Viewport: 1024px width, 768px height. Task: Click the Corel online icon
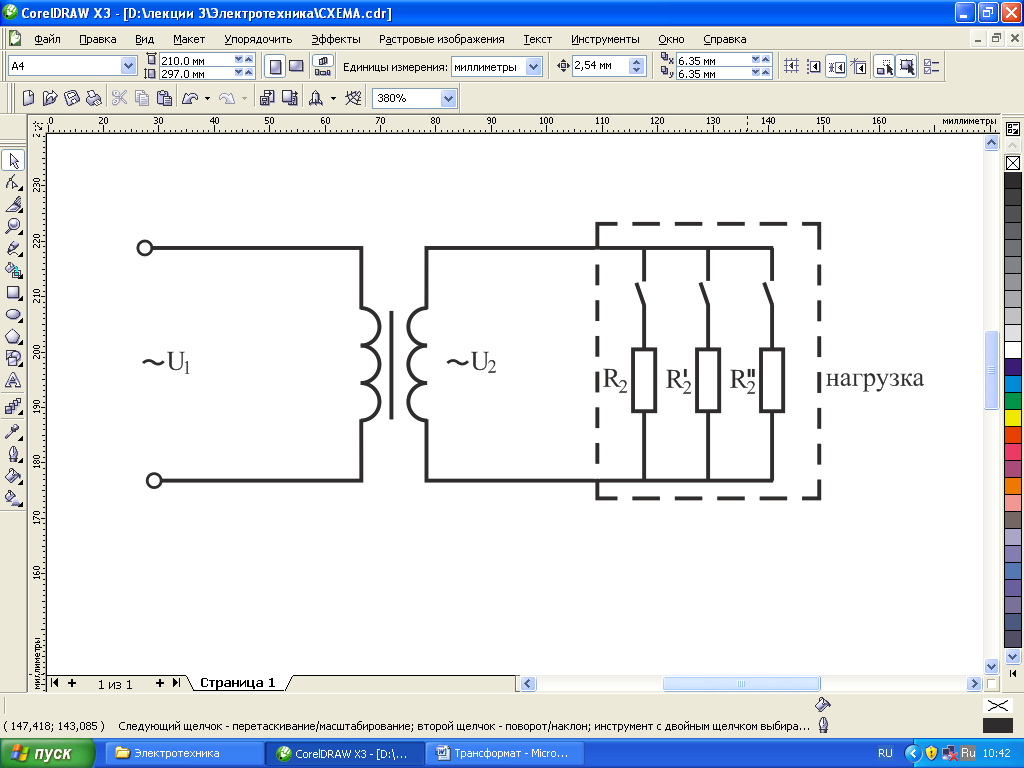pyautogui.click(x=353, y=98)
